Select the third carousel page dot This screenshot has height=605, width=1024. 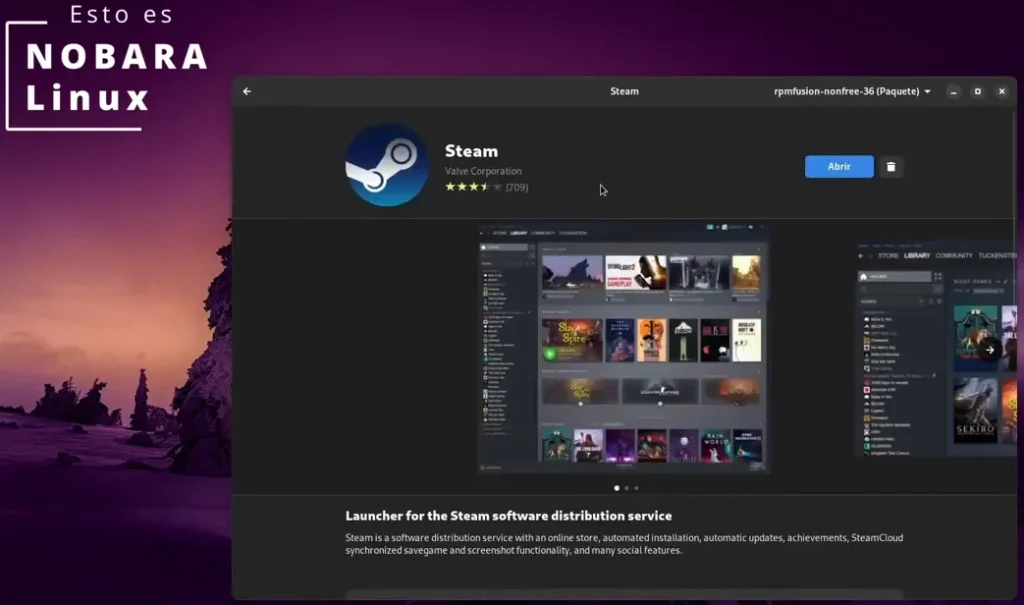637,488
